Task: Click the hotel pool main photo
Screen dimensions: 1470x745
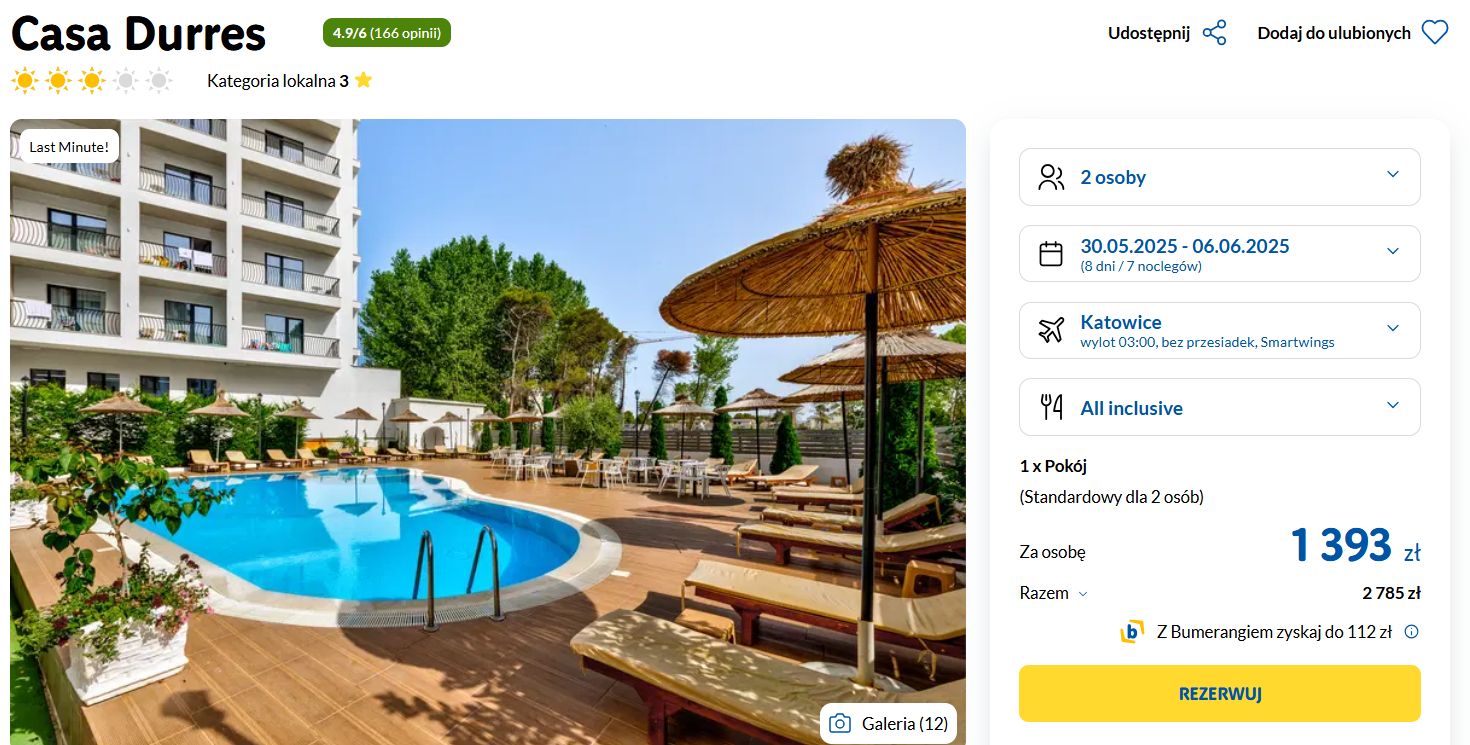Action: [x=488, y=432]
